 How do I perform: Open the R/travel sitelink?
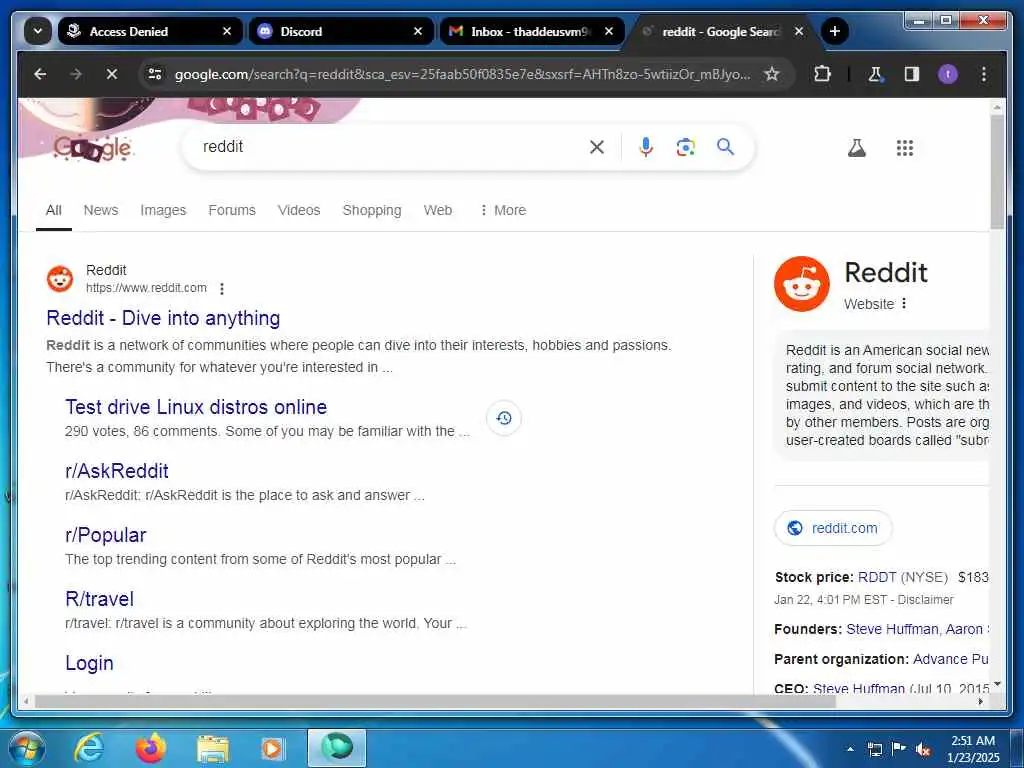99,599
